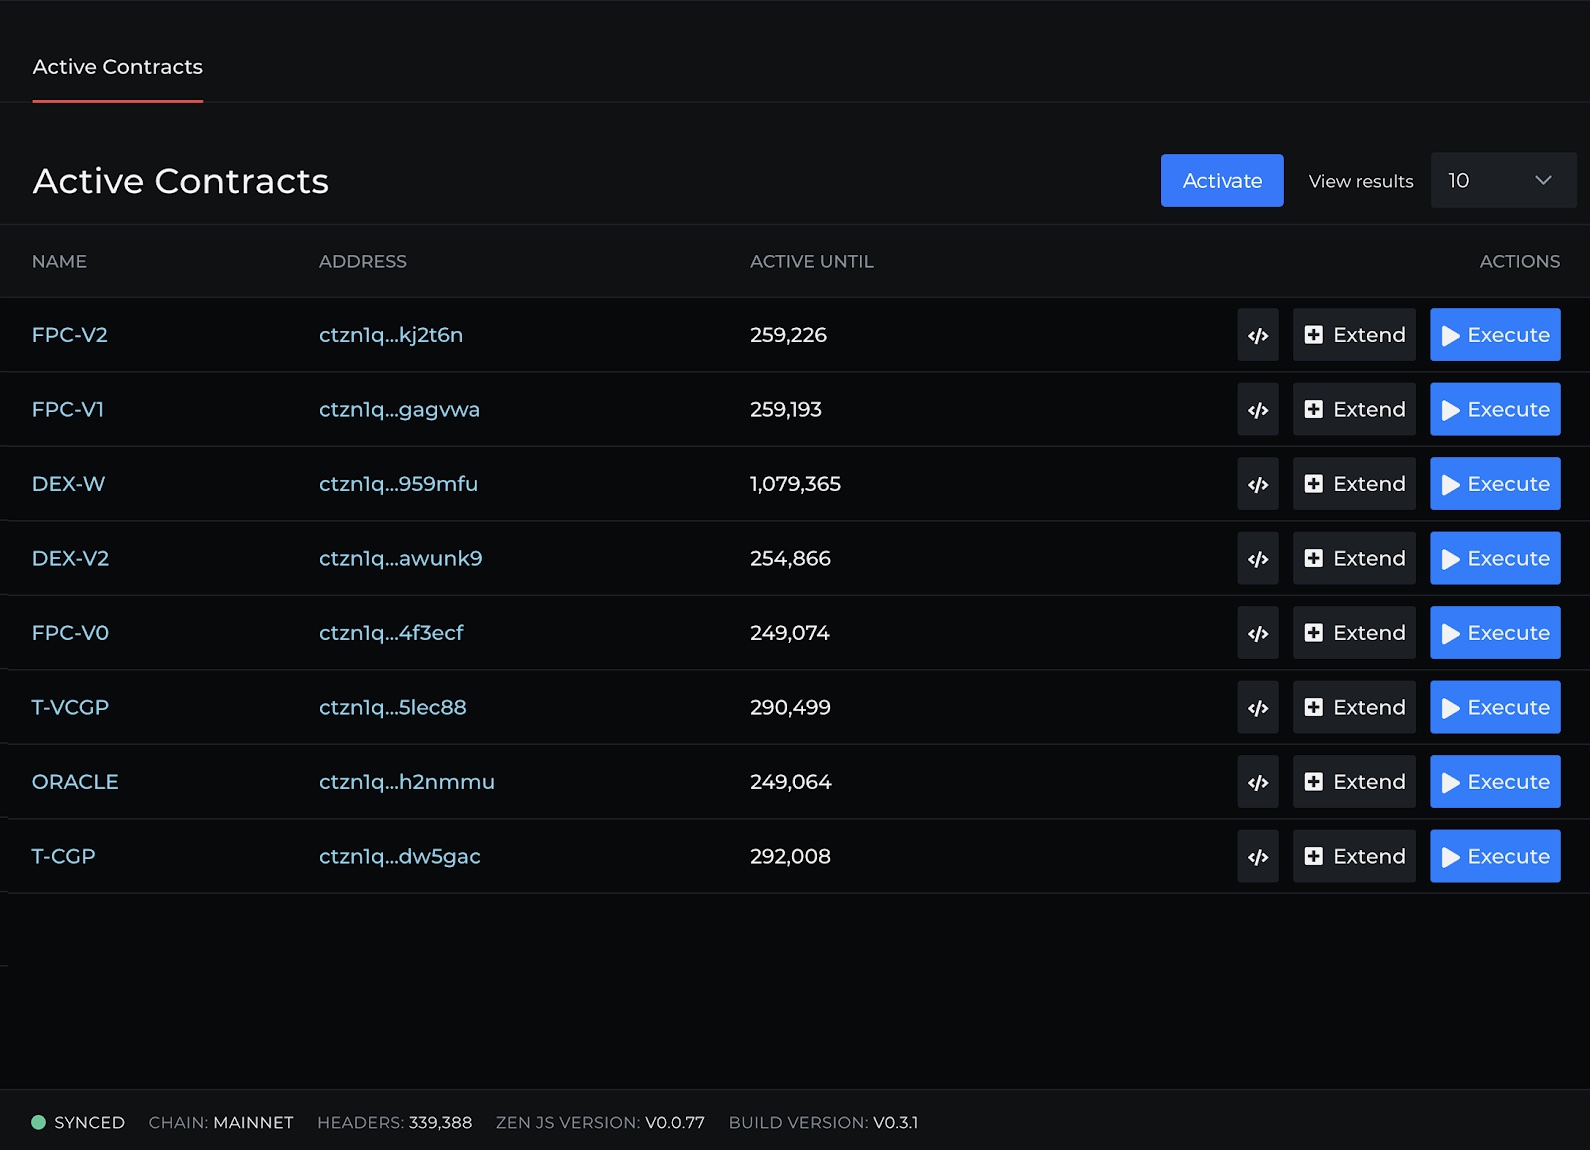Execute the ORACLE contract
1590x1150 pixels.
[1494, 782]
